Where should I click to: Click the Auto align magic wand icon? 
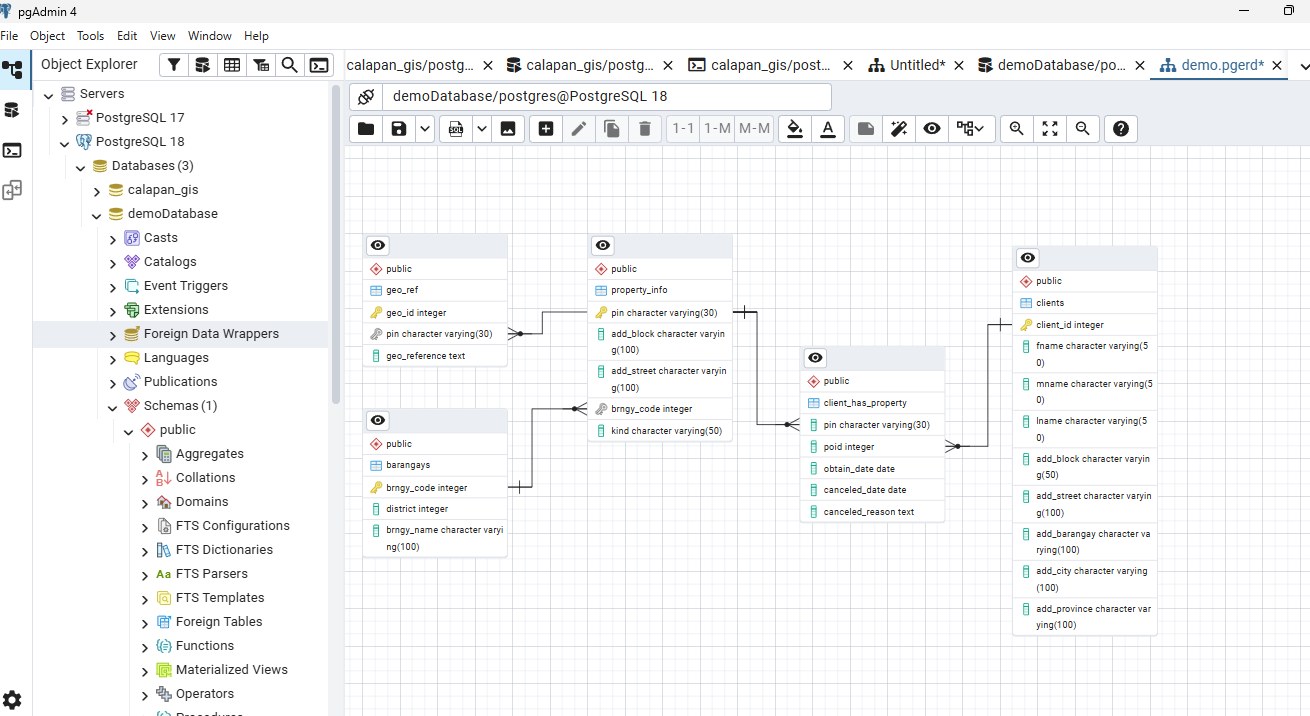click(899, 129)
